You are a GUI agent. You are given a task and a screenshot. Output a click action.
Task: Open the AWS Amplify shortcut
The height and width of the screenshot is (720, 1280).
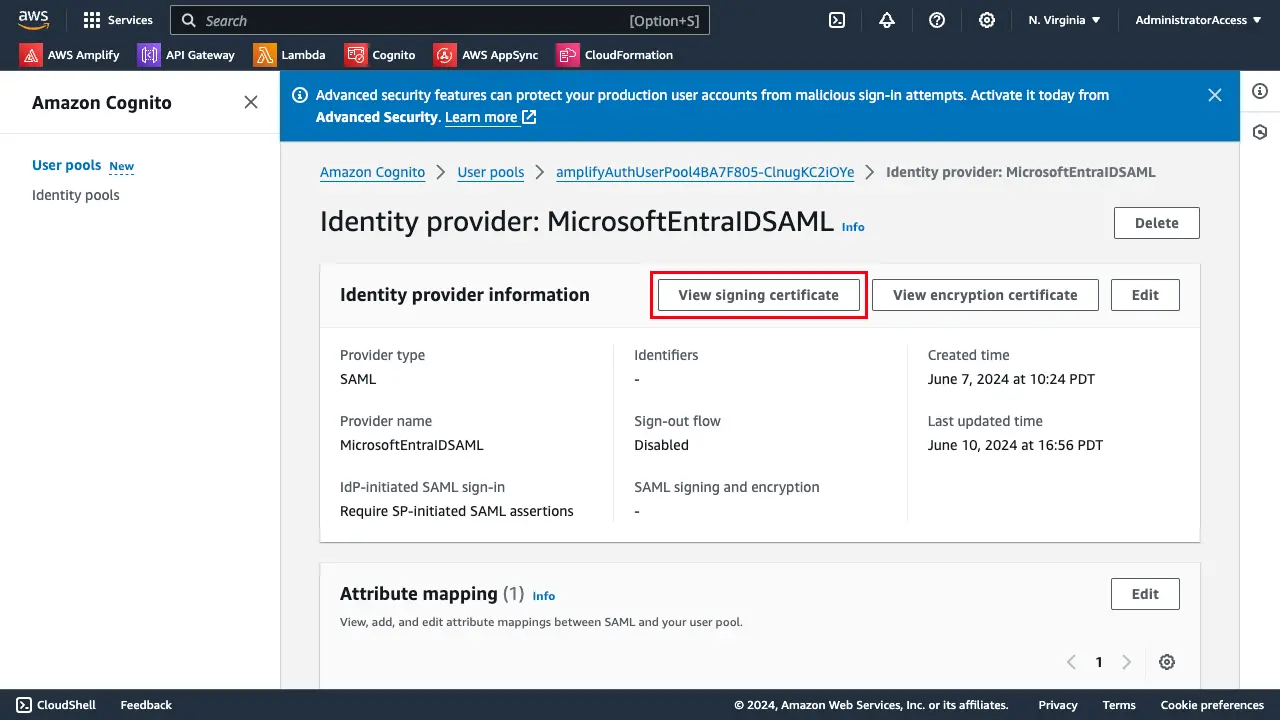[70, 55]
